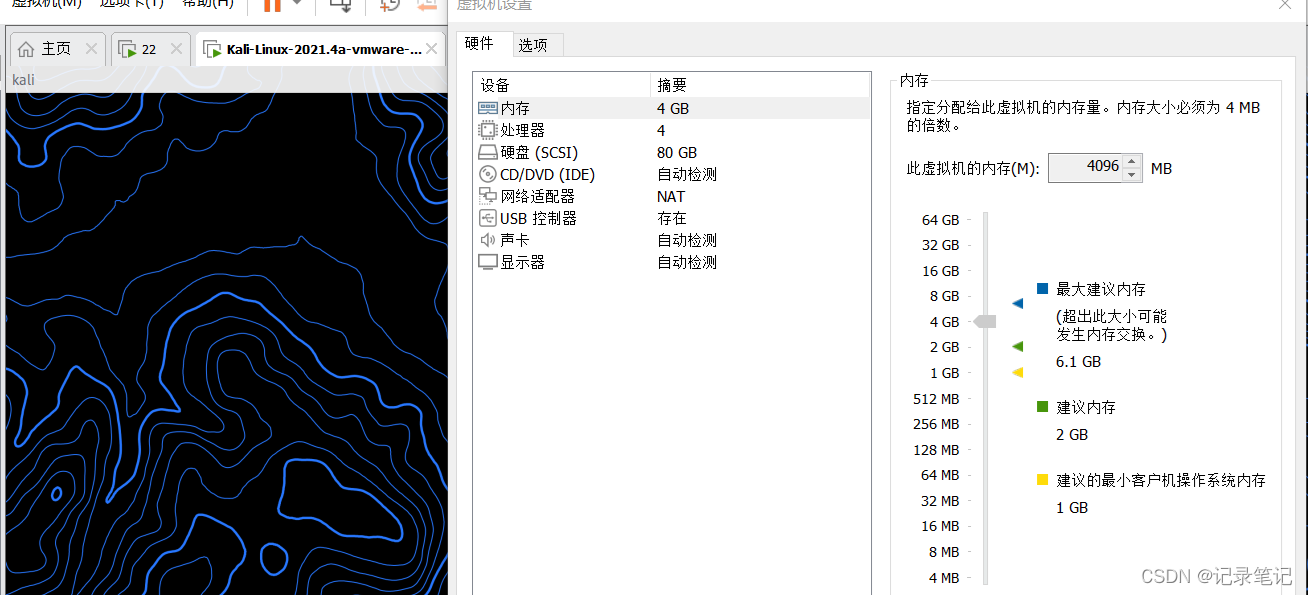
Task: Click the memory slider handle at 4 GB
Action: click(984, 321)
